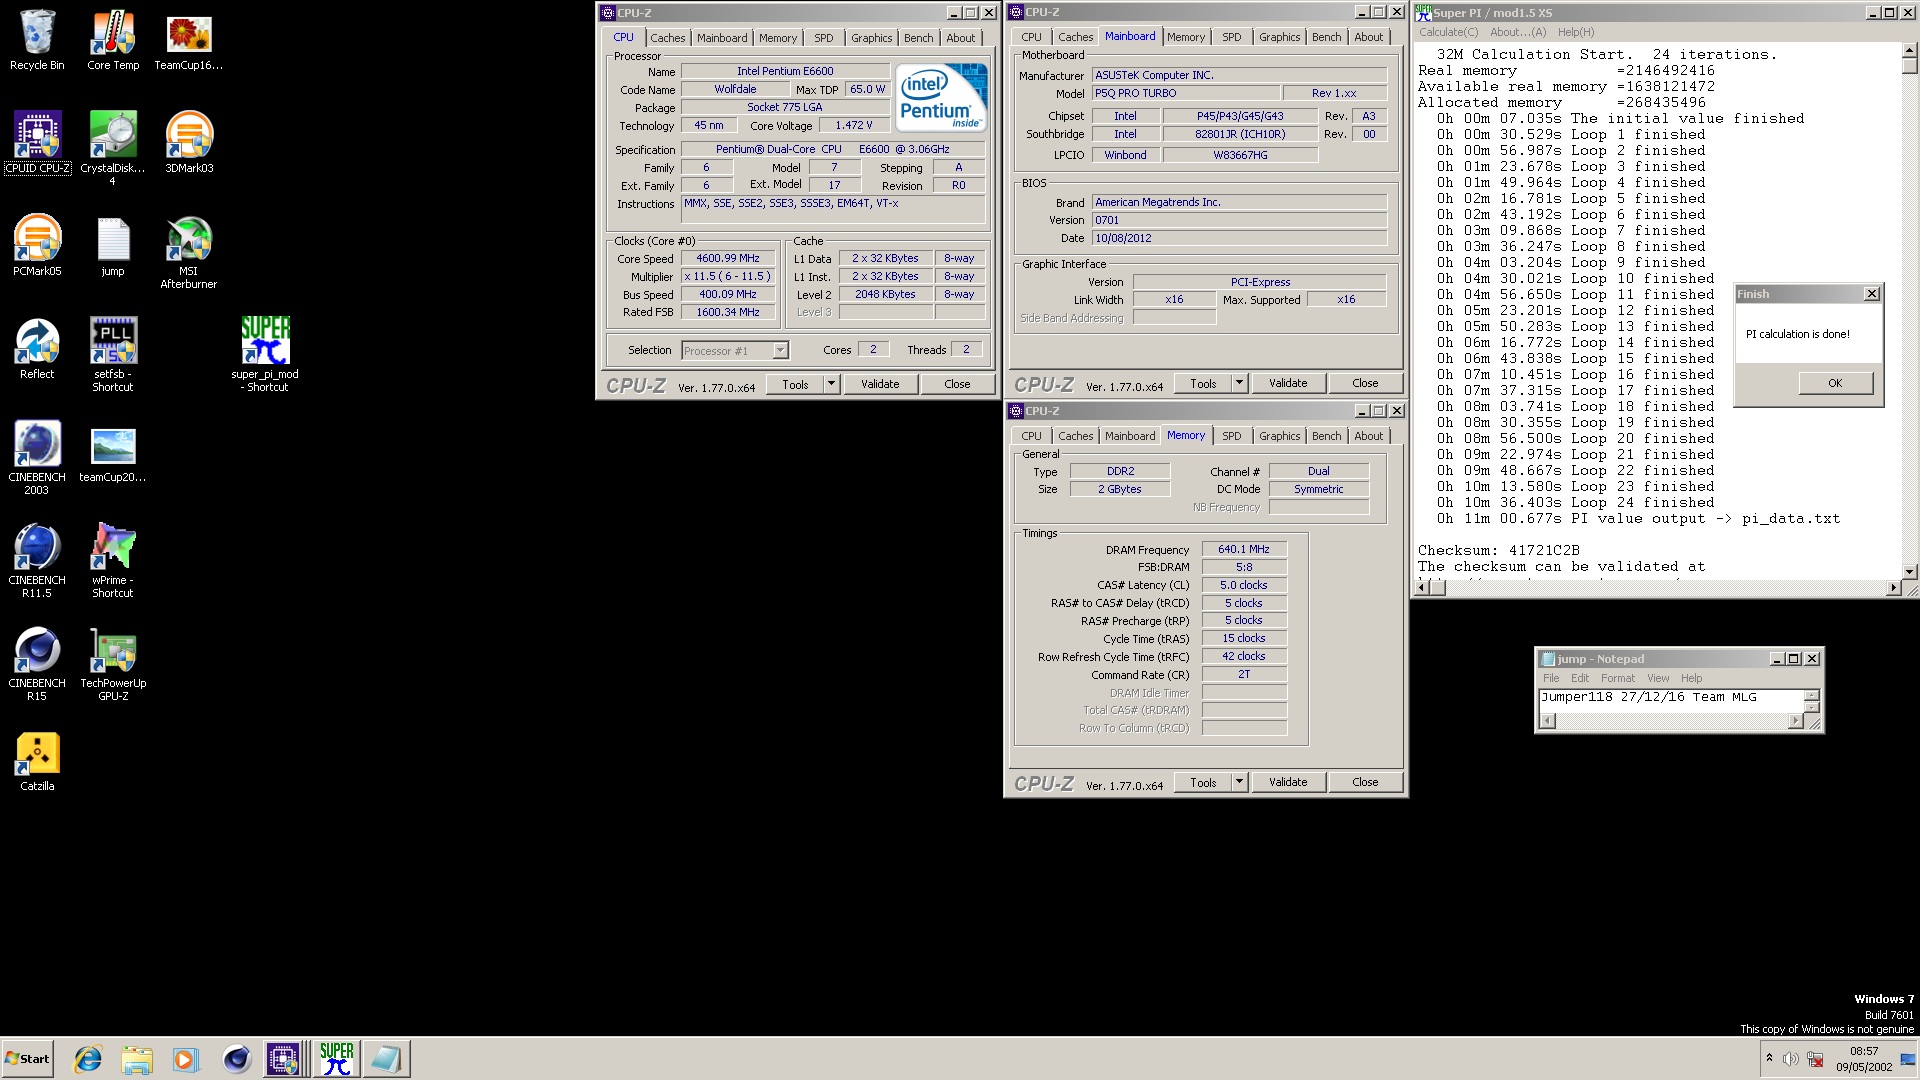Viewport: 1920px width, 1080px height.
Task: Click Validate in the CPU tab window
Action: click(880, 384)
